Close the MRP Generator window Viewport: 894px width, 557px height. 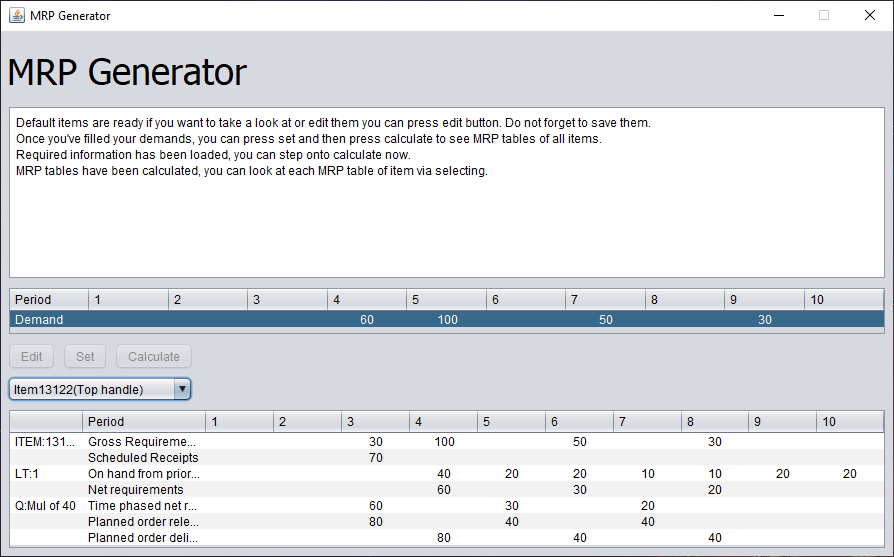pos(869,15)
